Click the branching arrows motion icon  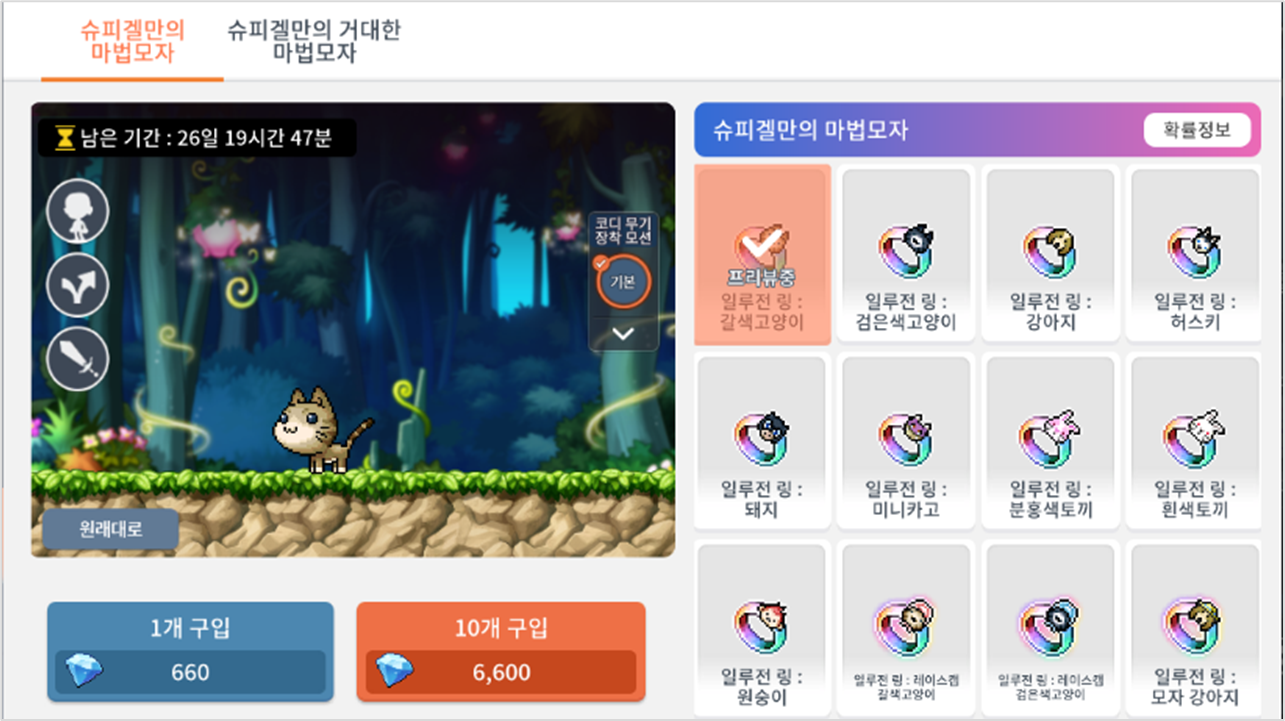tap(78, 285)
